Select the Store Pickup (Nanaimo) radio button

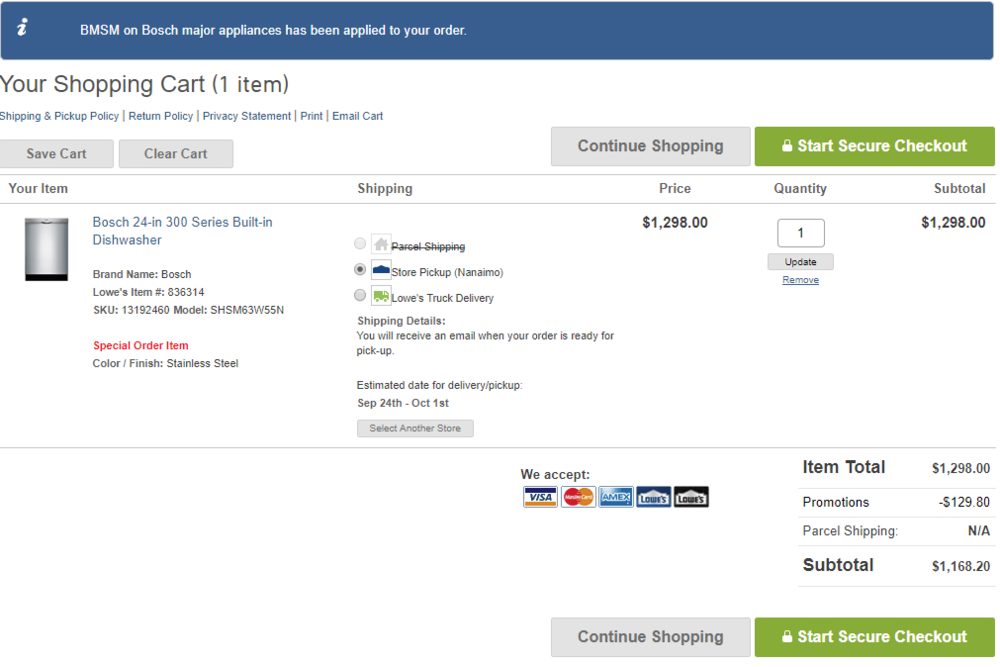pyautogui.click(x=360, y=270)
